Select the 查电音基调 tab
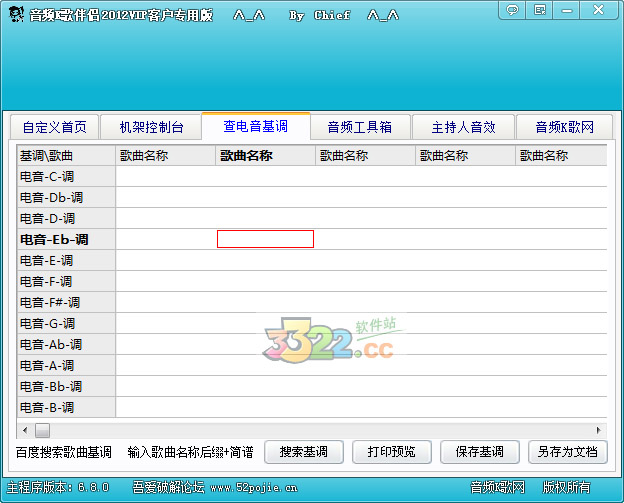624x503 pixels. coord(256,126)
